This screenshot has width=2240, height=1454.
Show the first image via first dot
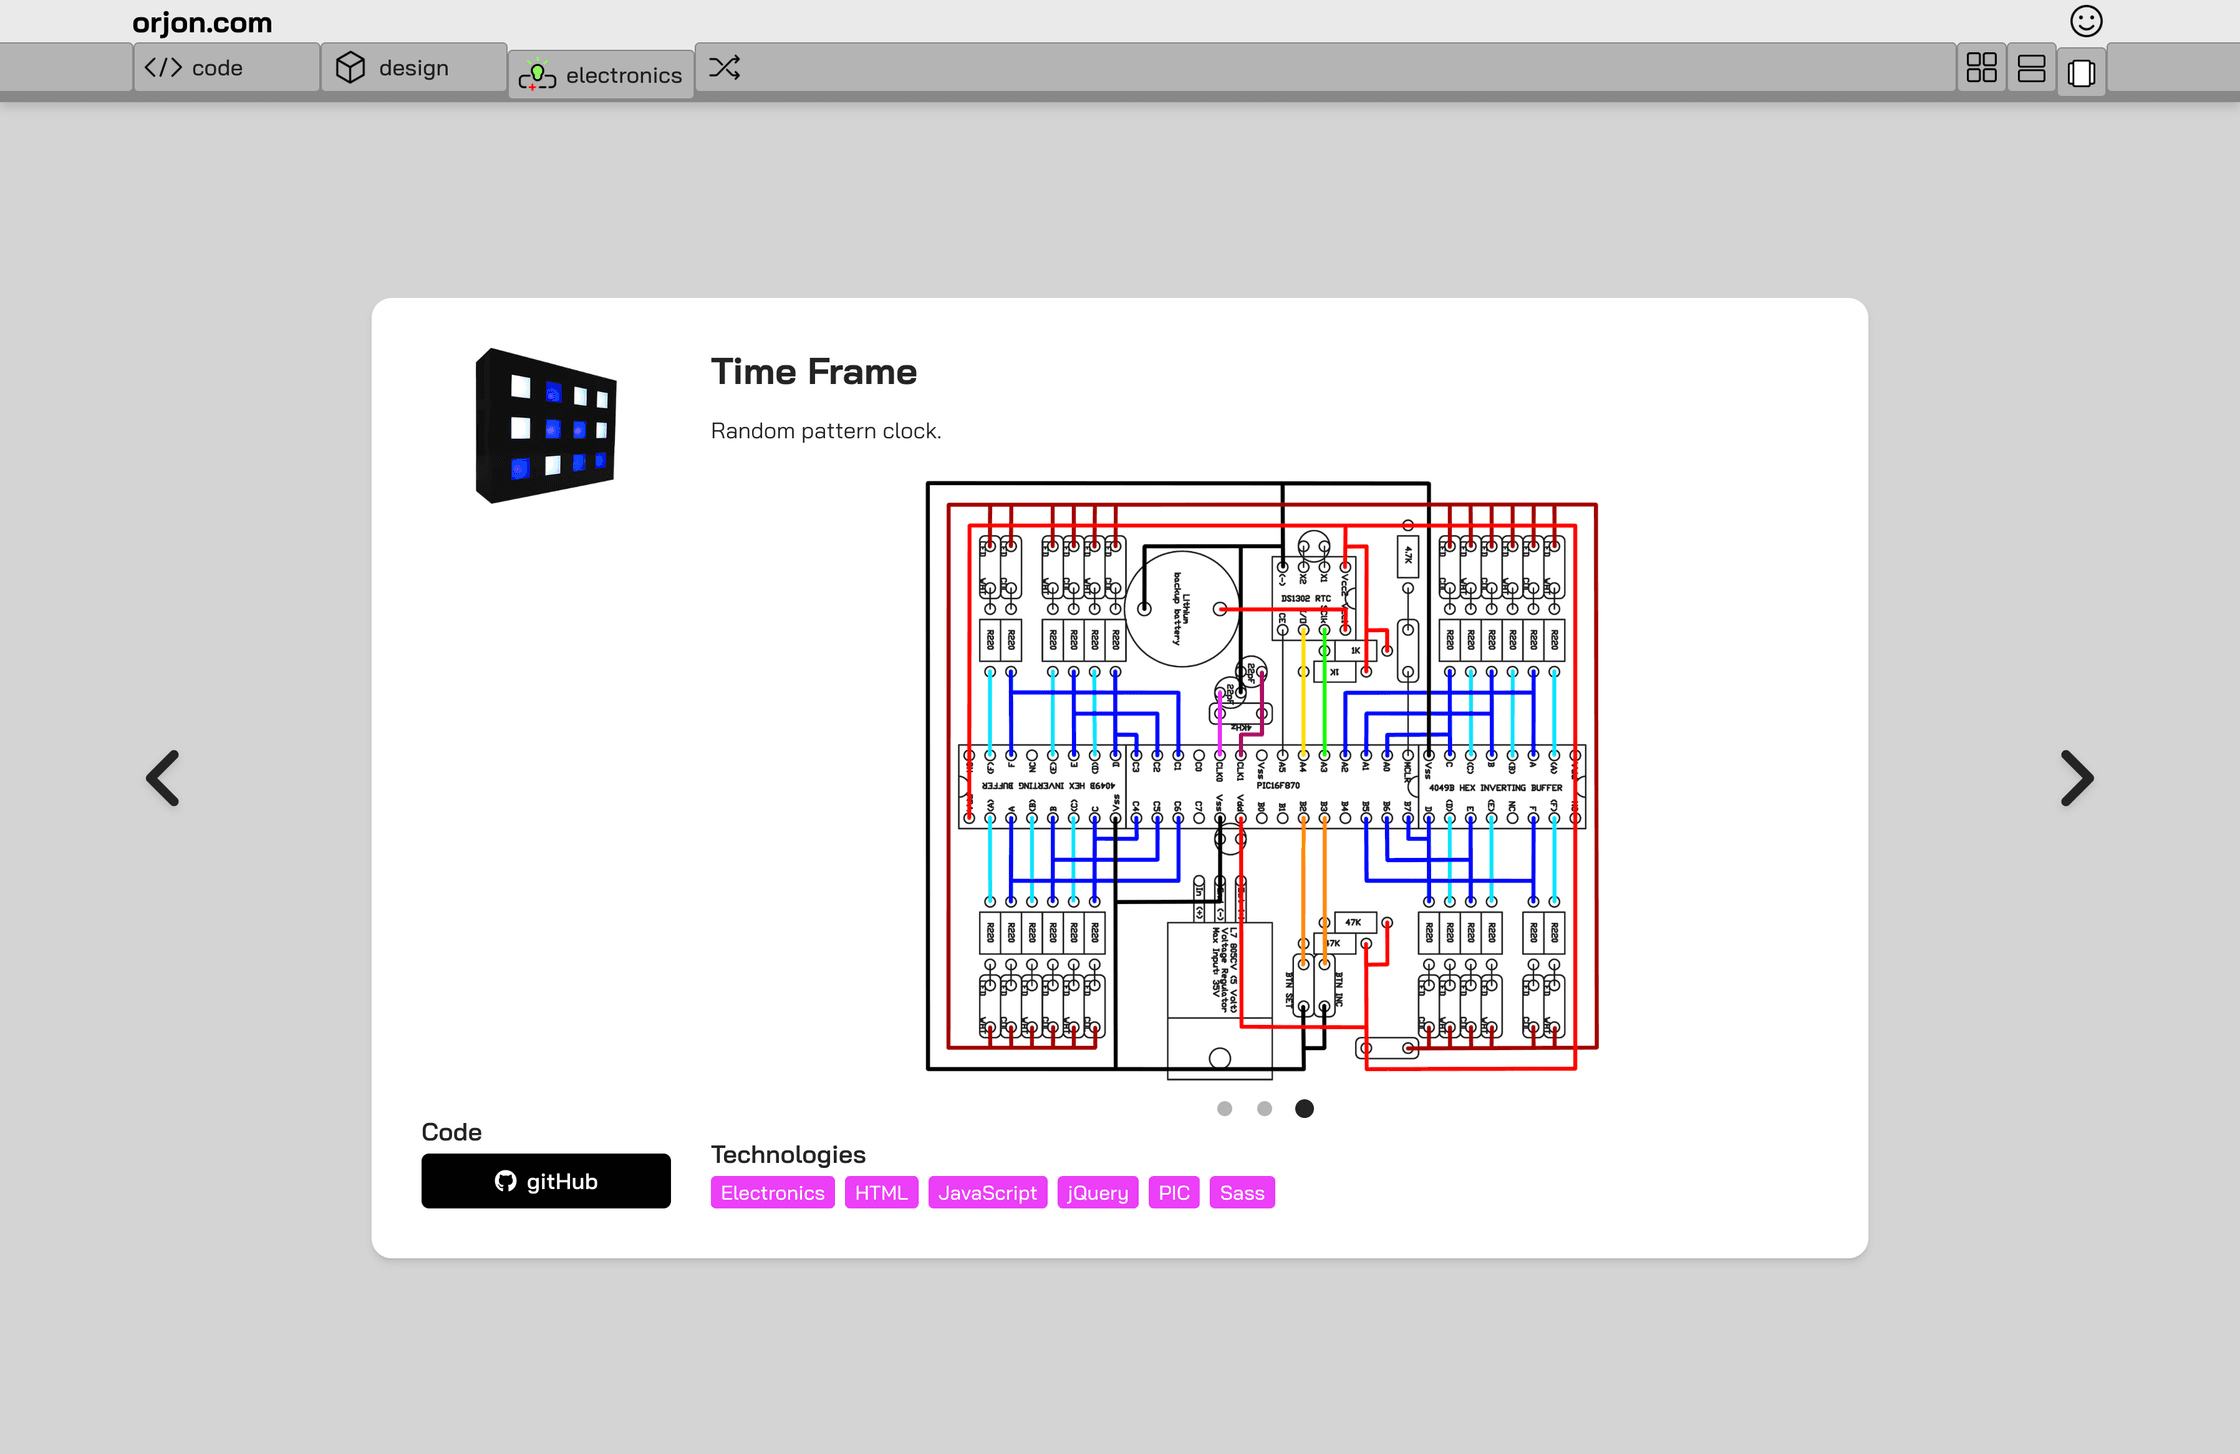tap(1224, 1108)
